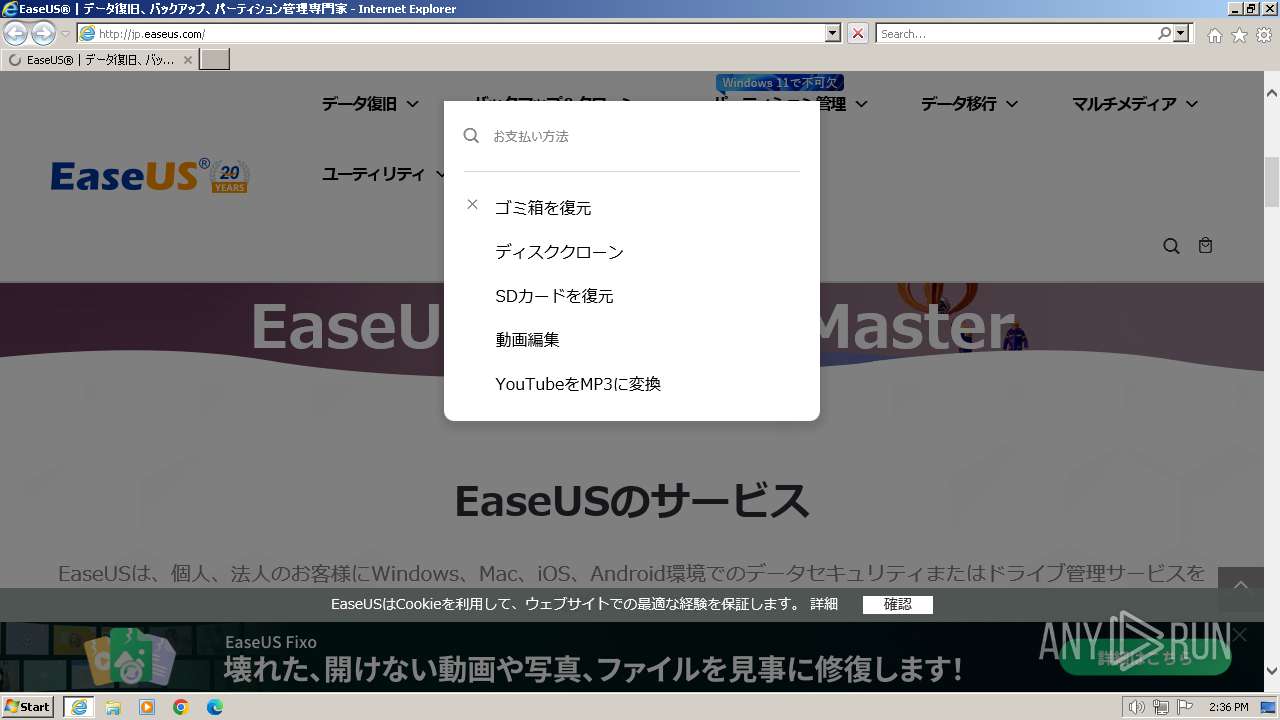Click the taskbar clock 2:36 PM
The image size is (1280, 720).
[1228, 707]
